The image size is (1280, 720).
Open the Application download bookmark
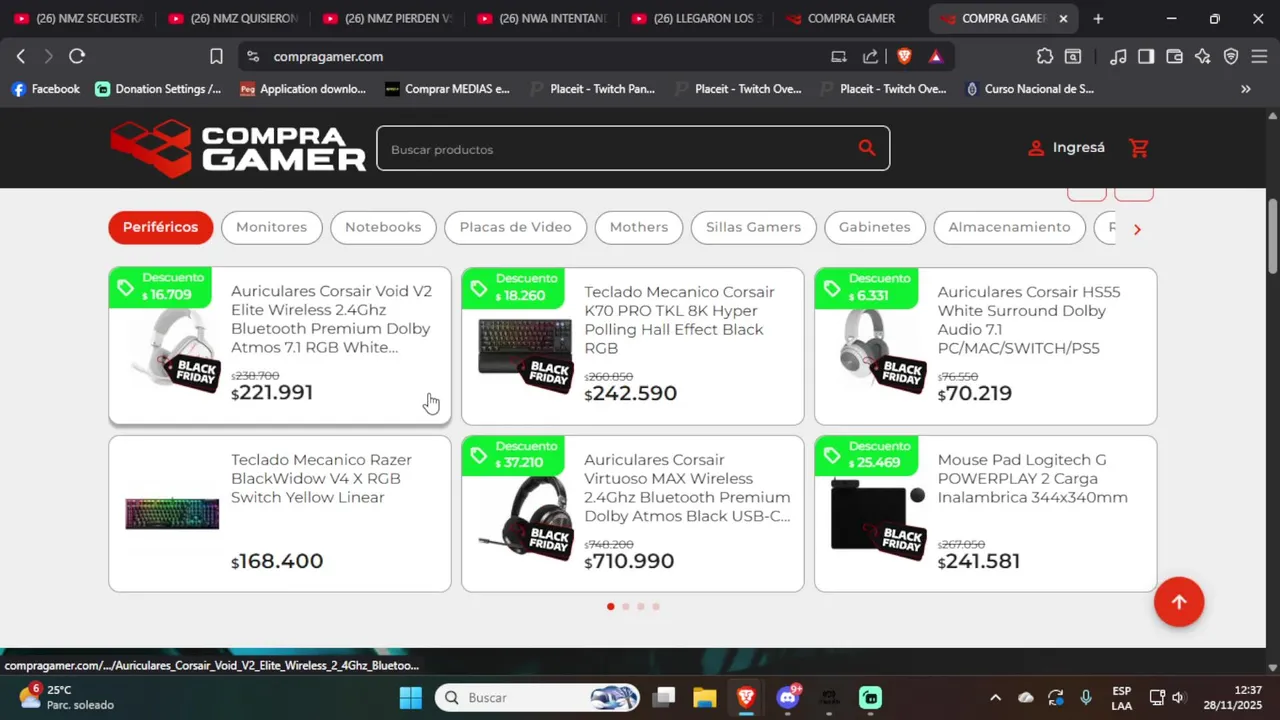[303, 89]
